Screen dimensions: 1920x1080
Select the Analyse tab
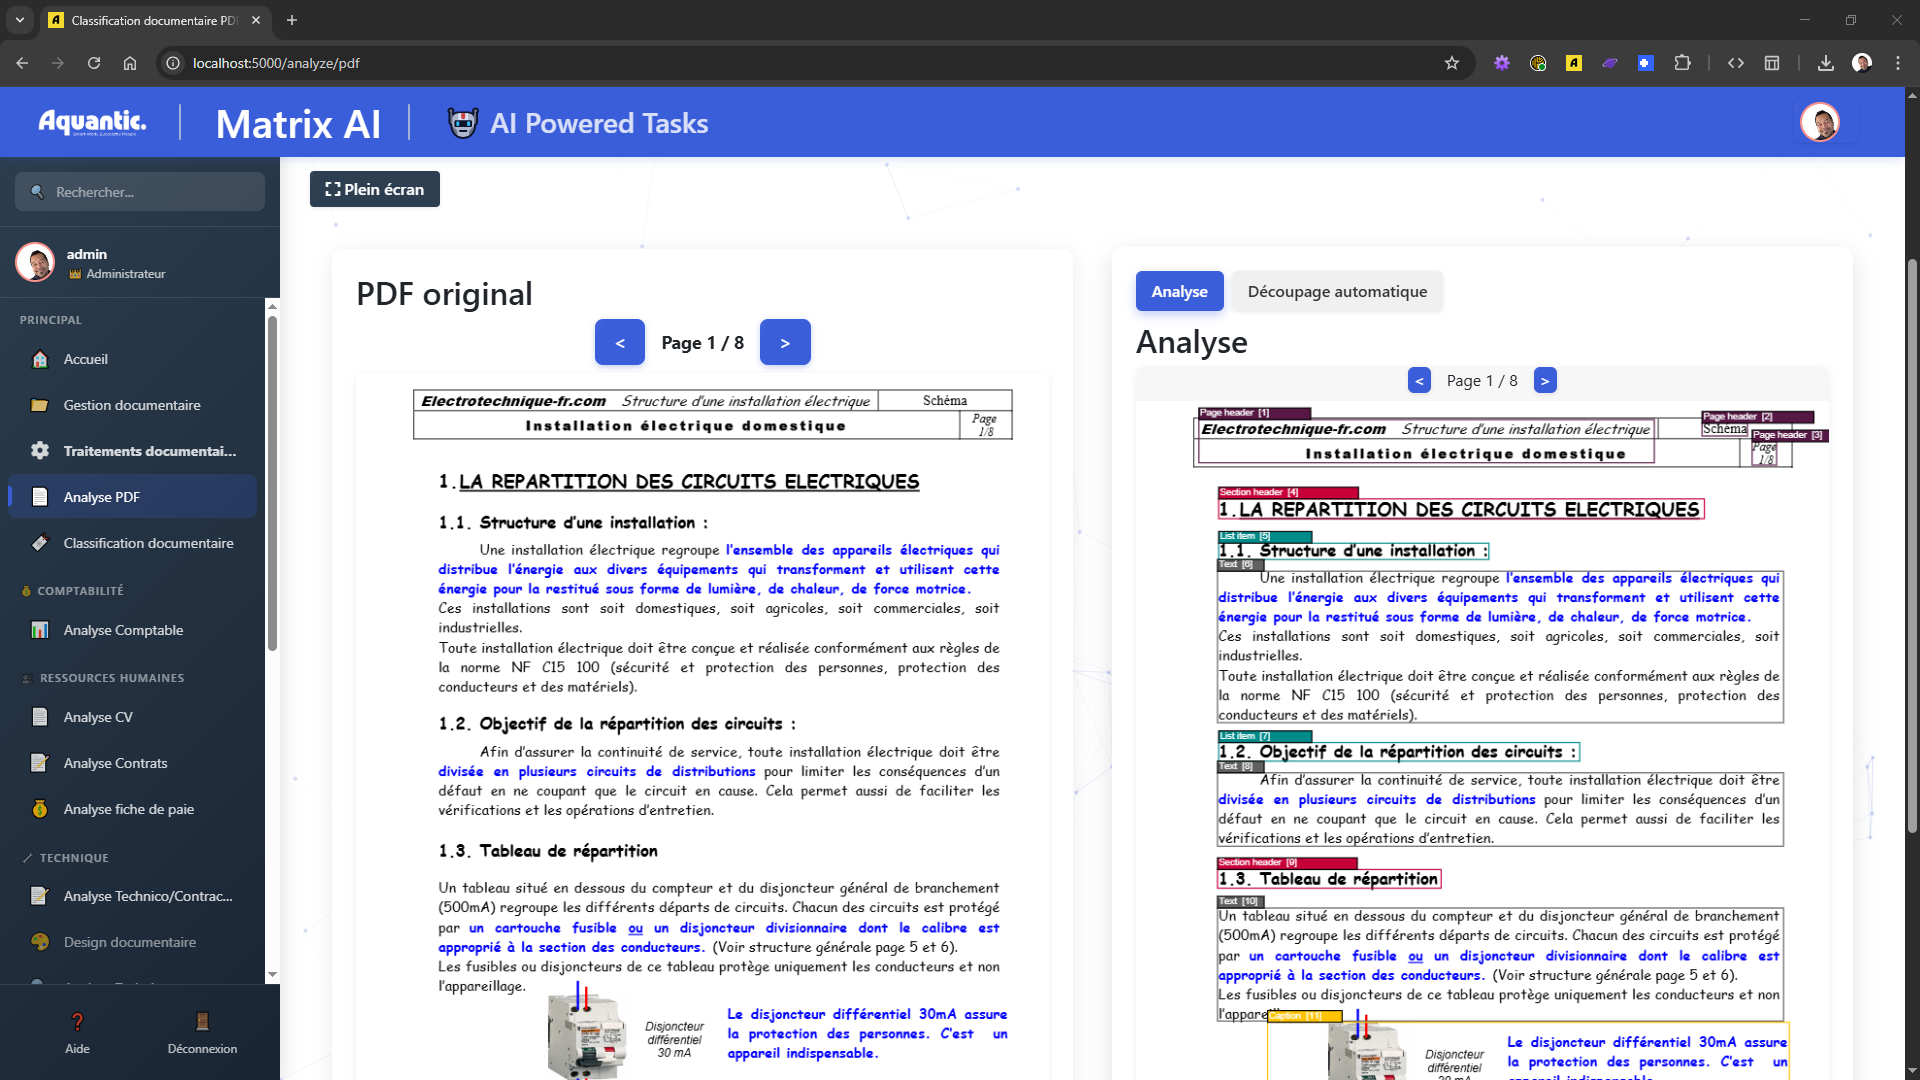pos(1179,291)
